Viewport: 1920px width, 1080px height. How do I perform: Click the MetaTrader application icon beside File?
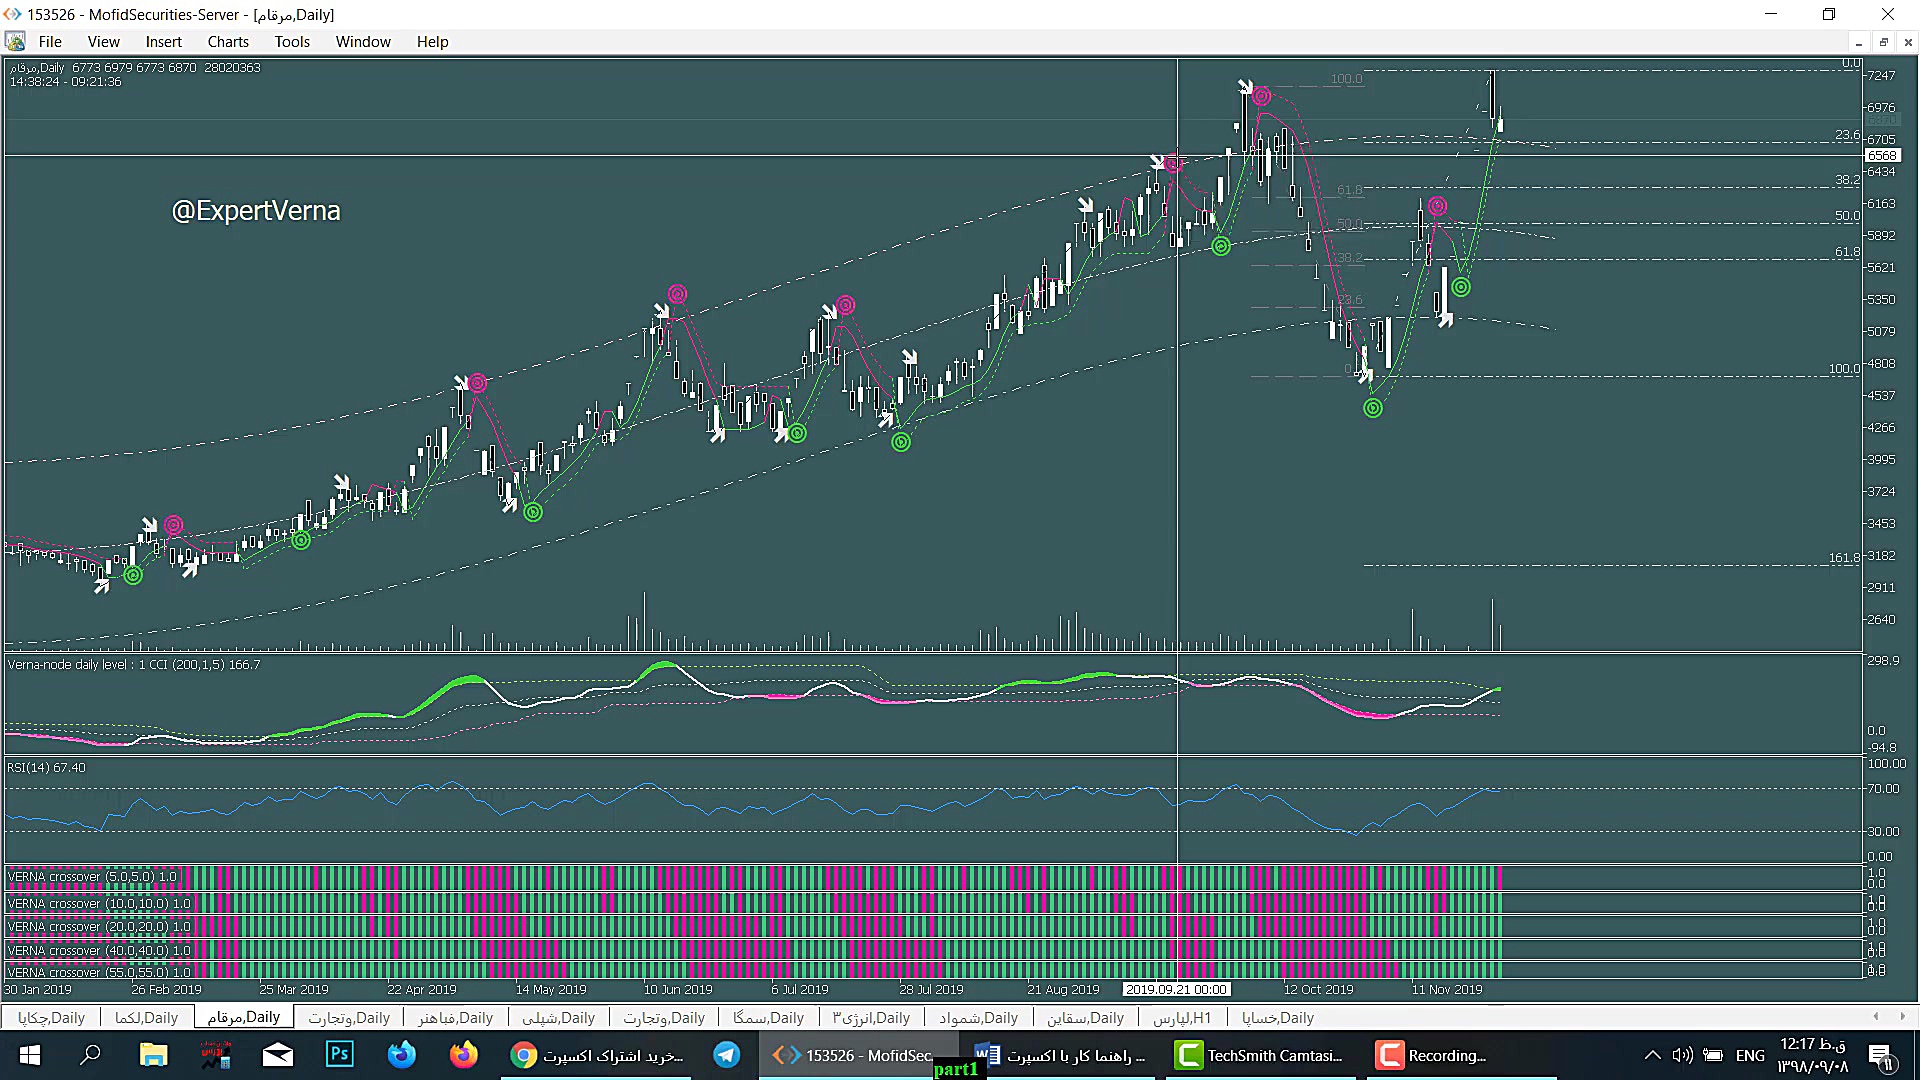(x=15, y=42)
